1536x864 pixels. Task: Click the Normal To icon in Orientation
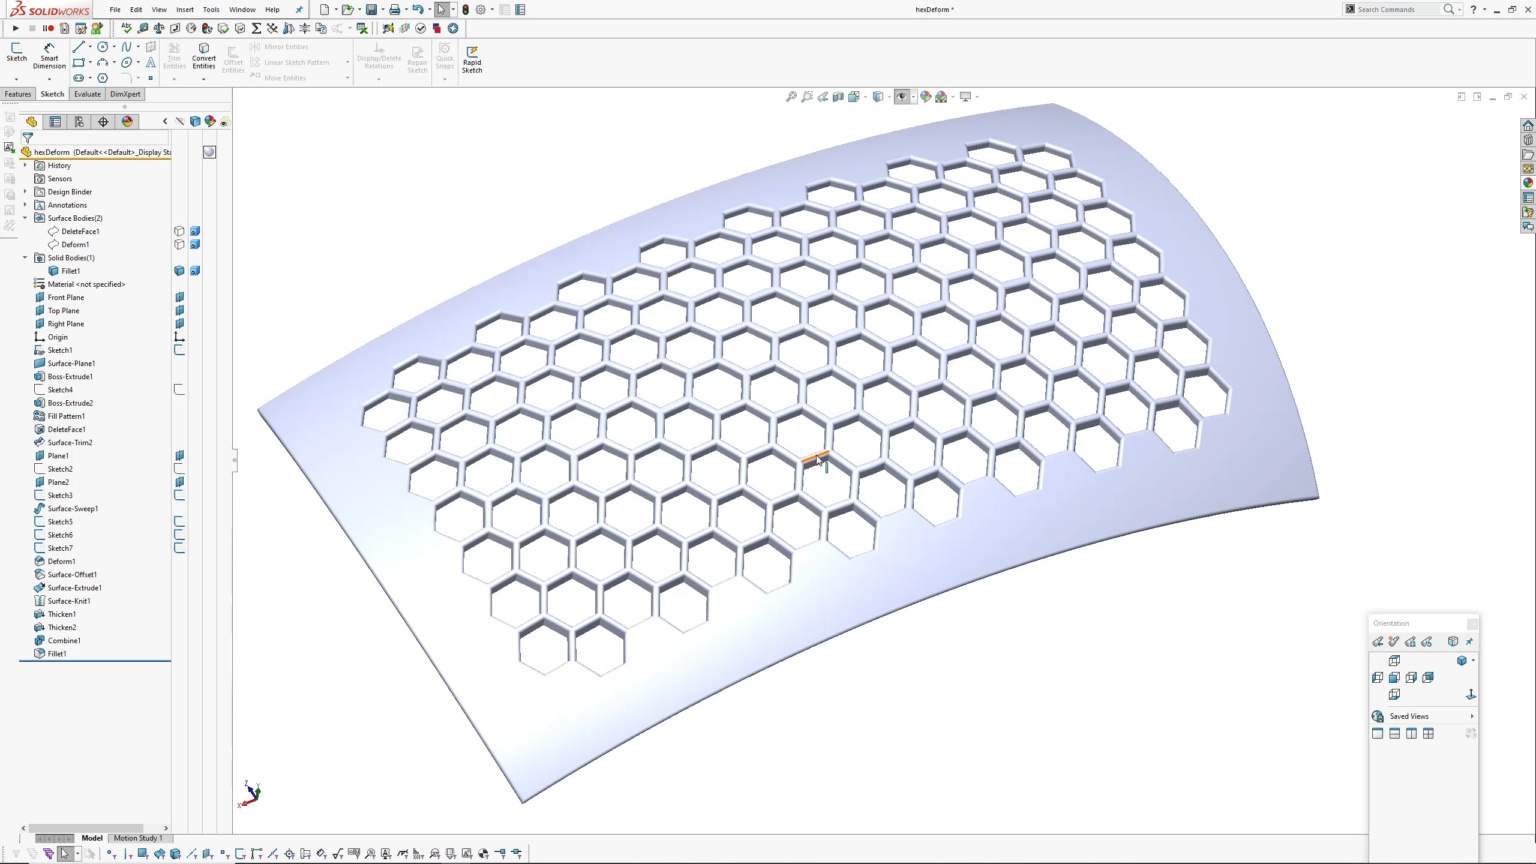click(1471, 694)
